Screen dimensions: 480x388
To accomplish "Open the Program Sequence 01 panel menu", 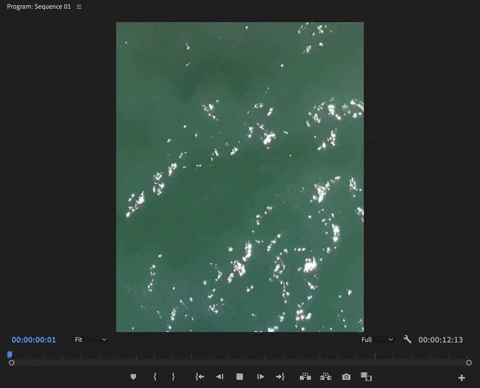I will tap(79, 7).
